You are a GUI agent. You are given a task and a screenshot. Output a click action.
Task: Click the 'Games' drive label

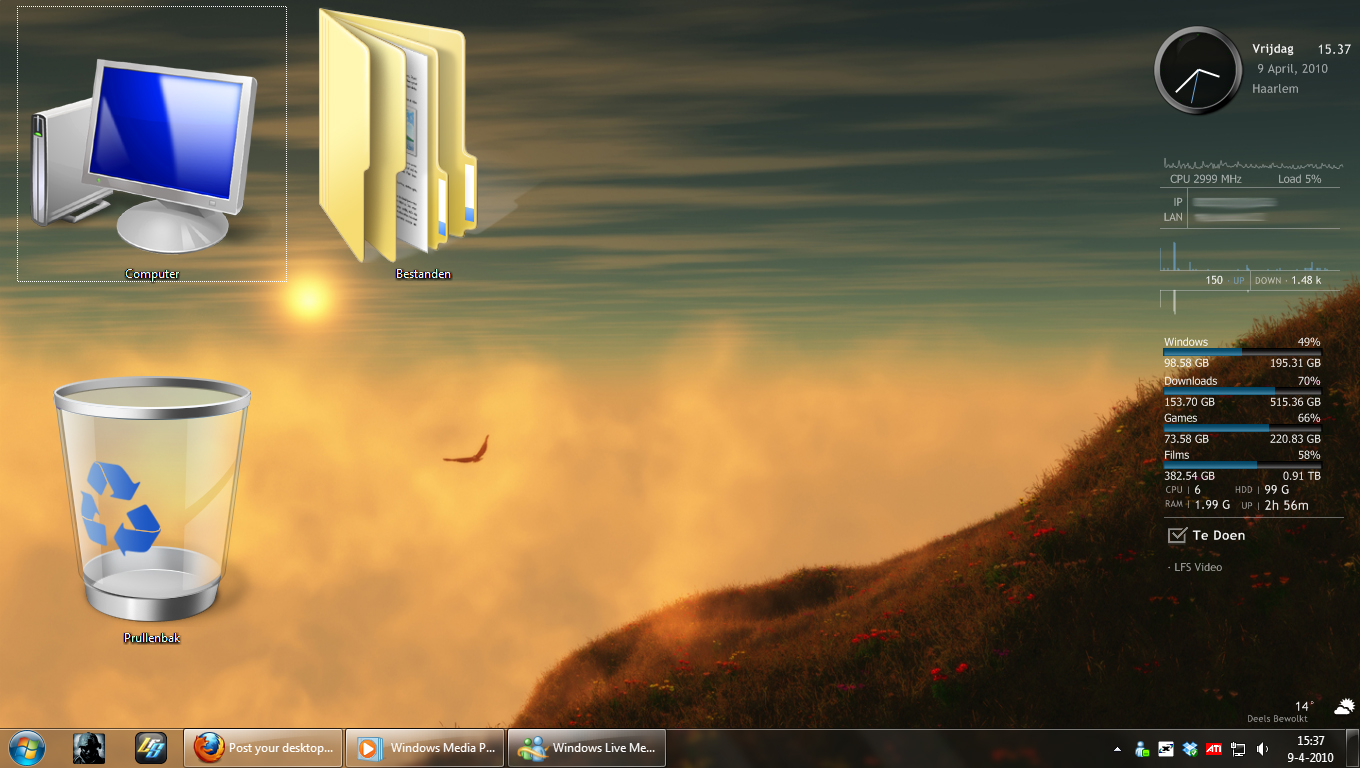[1180, 418]
